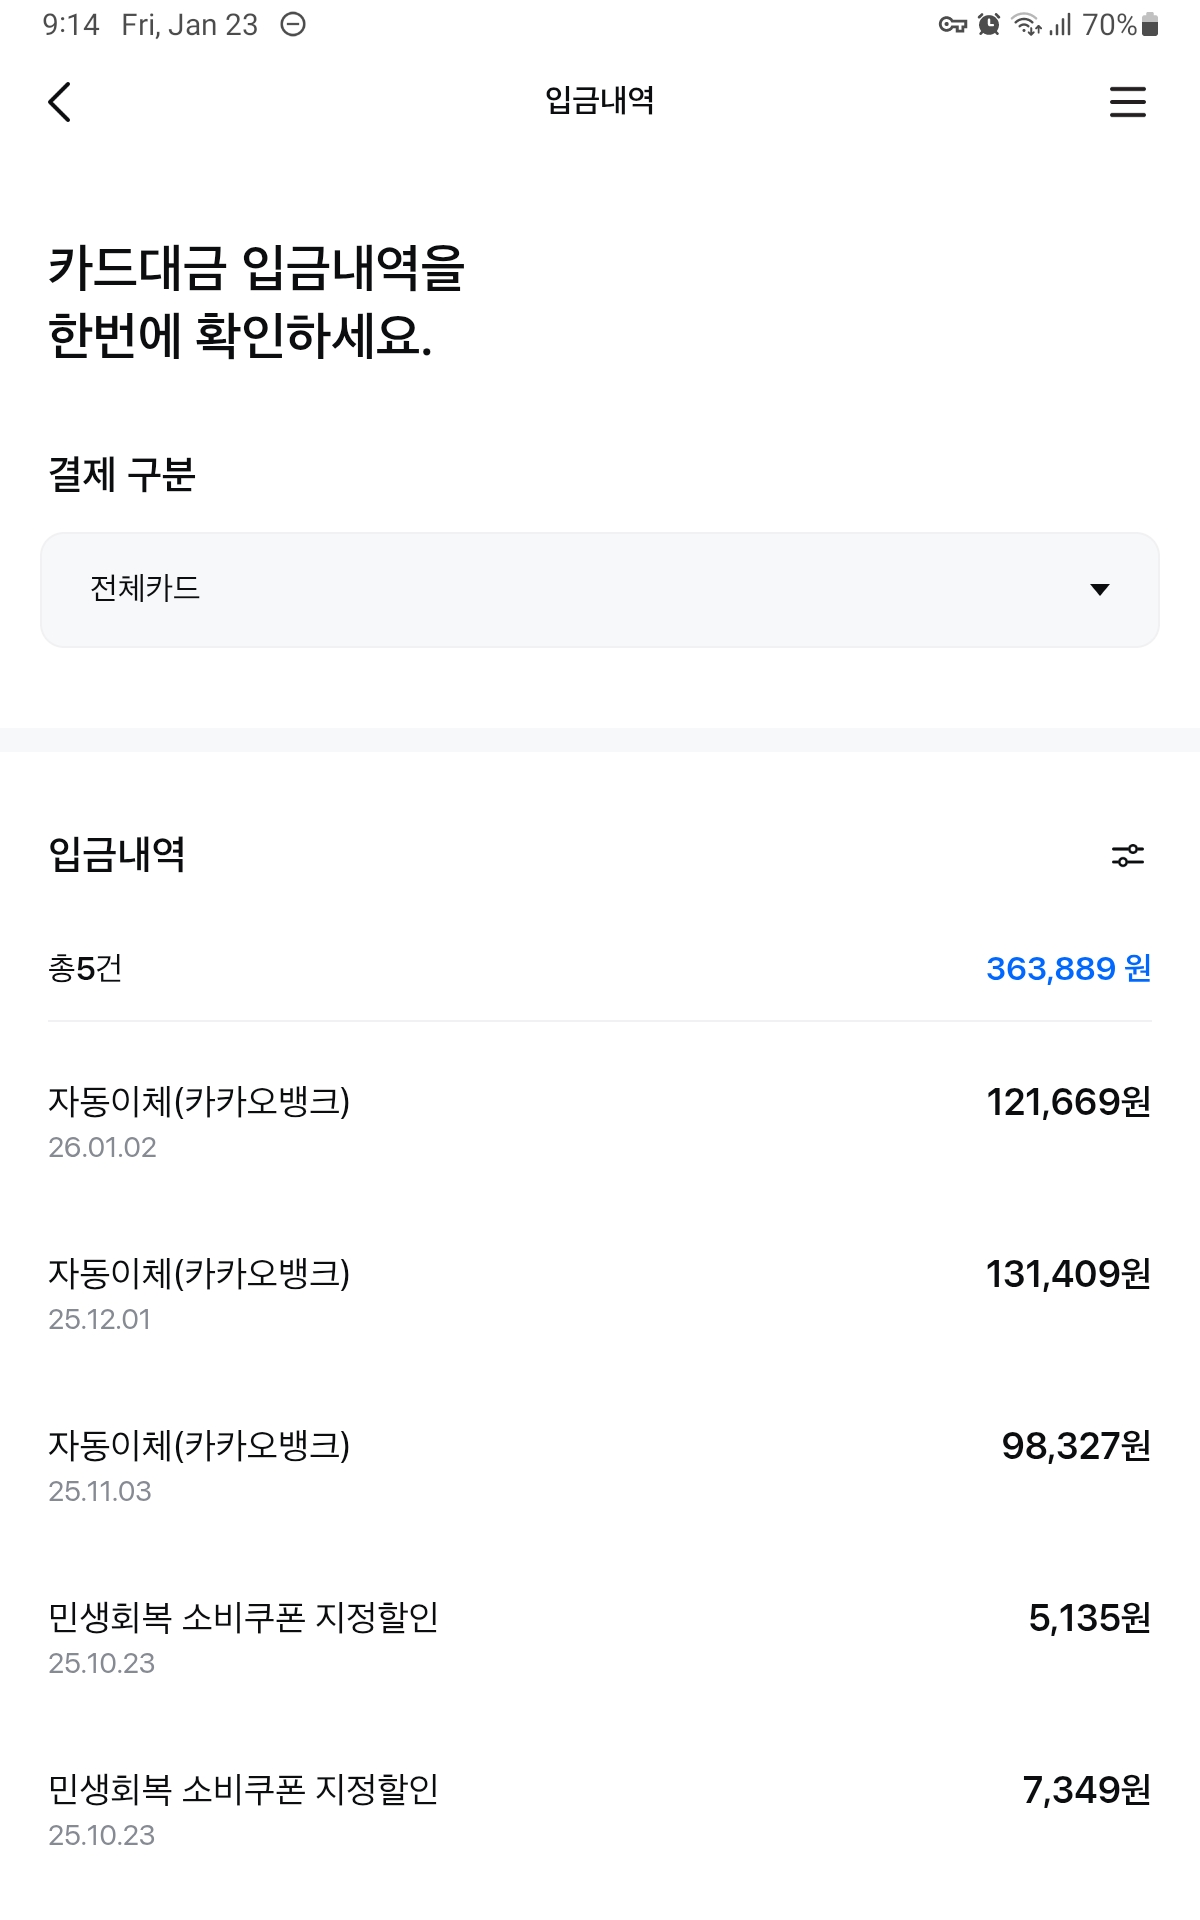Tap the 총5건 count label
Screen dimensions: 1200x1920
pyautogui.click(x=85, y=968)
